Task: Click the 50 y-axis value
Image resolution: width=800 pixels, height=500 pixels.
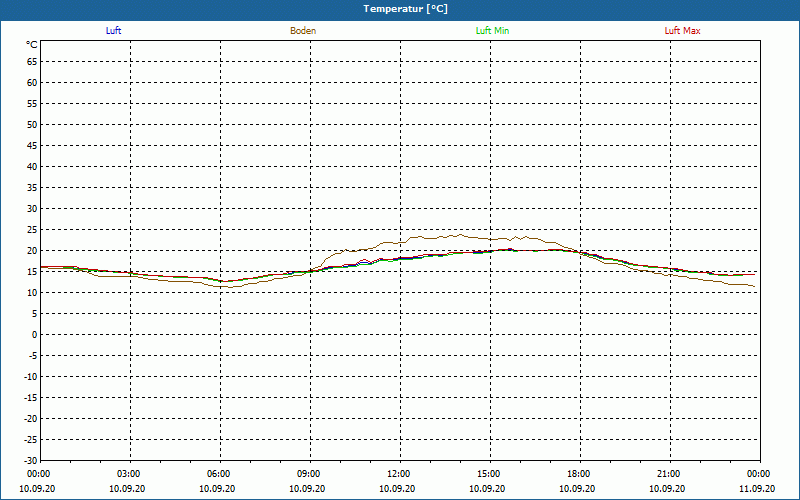Action: pyautogui.click(x=32, y=124)
